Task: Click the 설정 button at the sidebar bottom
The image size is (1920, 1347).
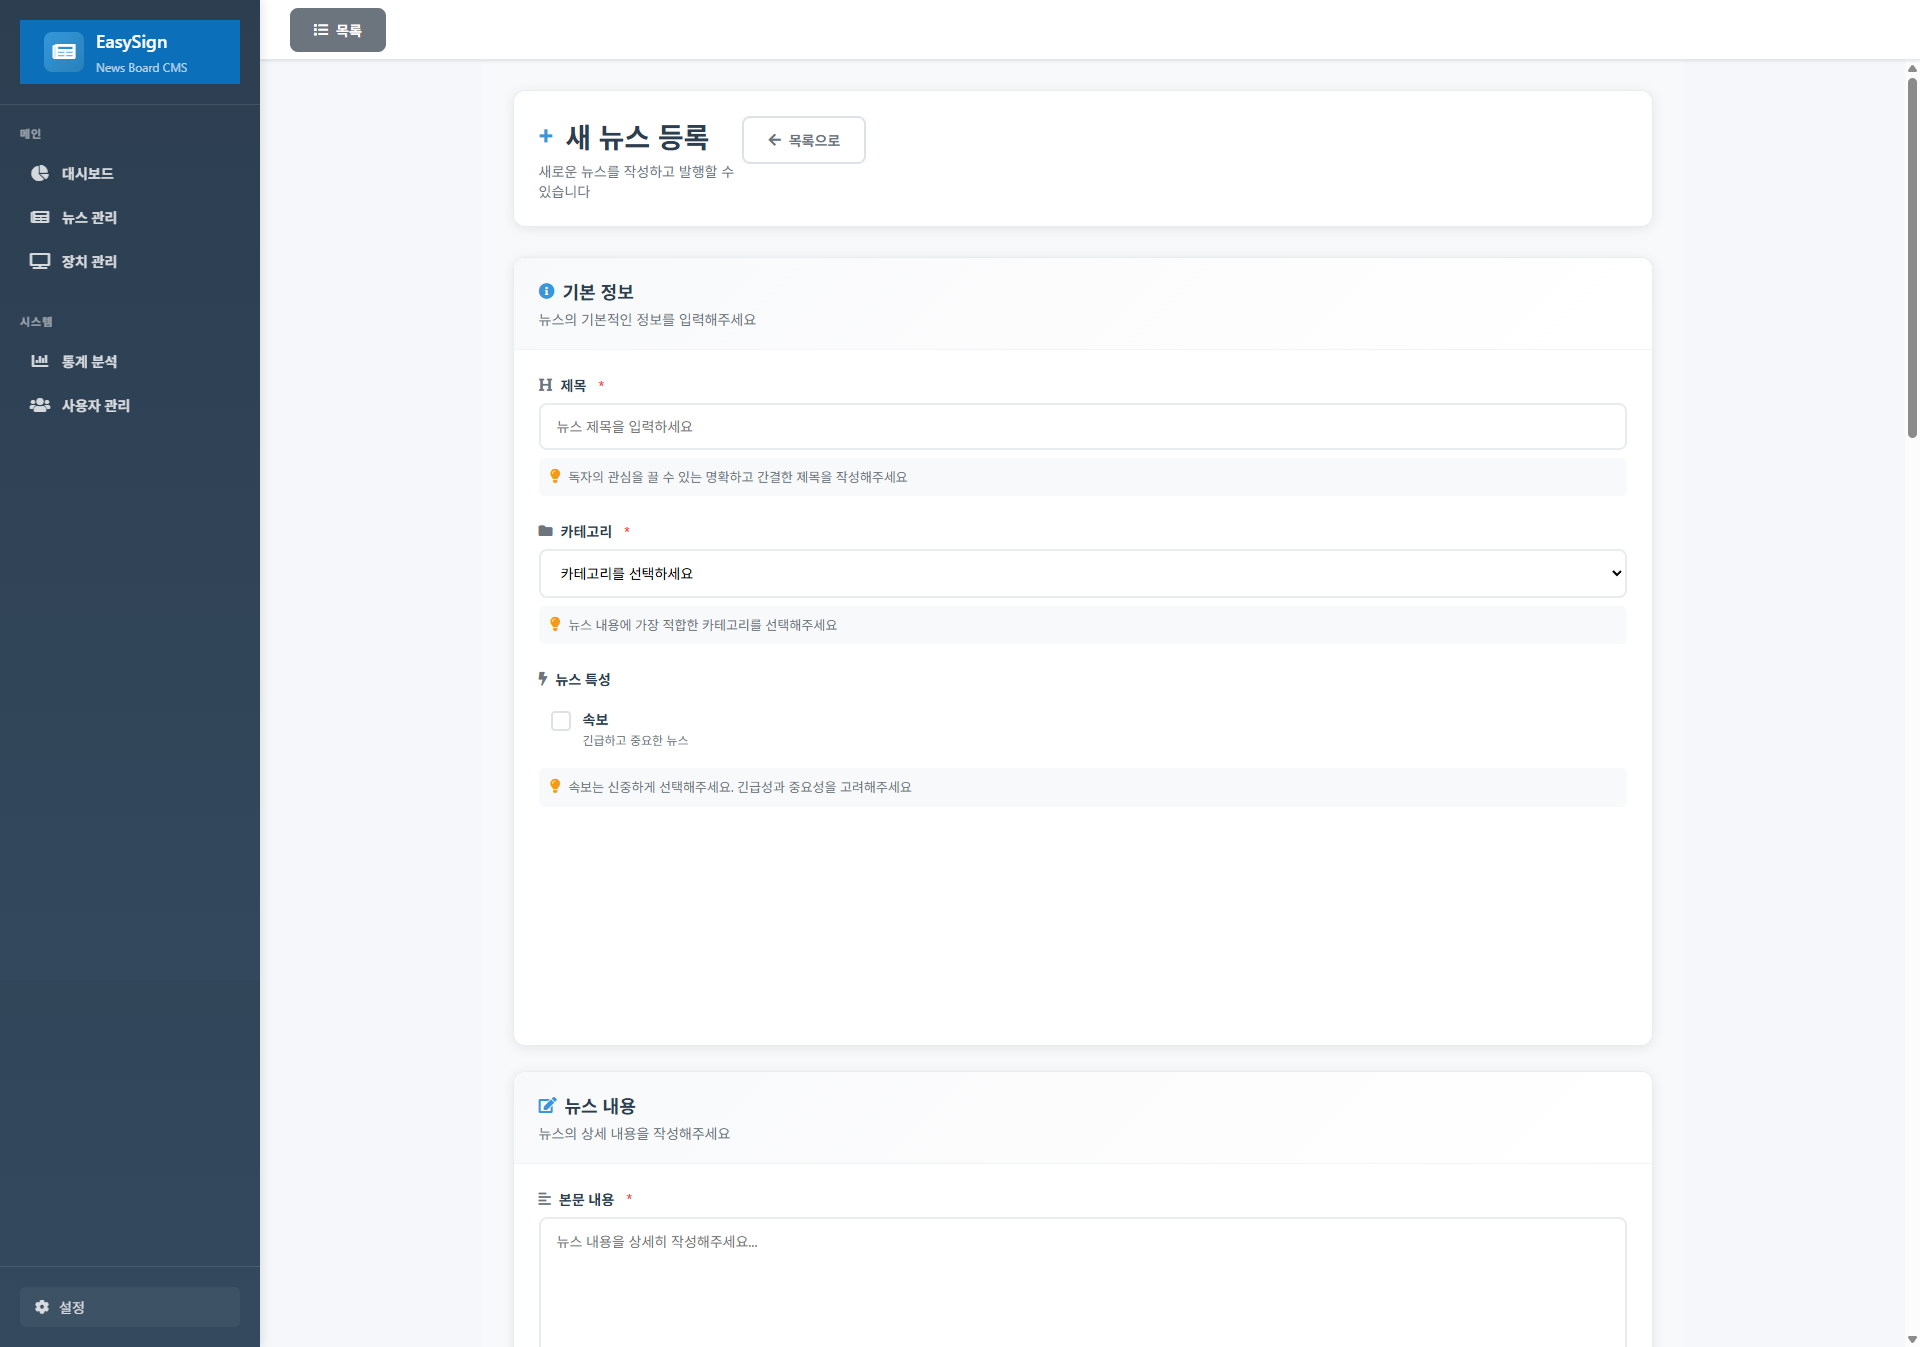Action: (130, 1307)
